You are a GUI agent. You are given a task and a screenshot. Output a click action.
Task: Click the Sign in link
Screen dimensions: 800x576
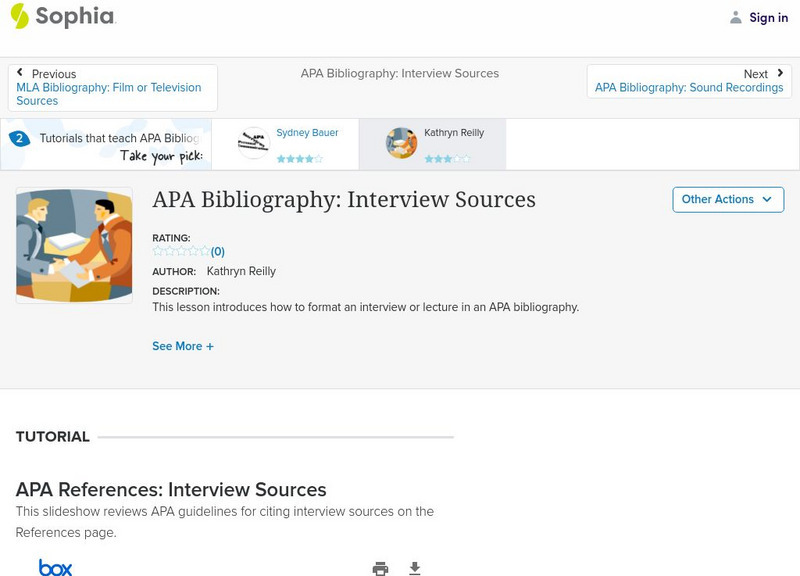[768, 17]
